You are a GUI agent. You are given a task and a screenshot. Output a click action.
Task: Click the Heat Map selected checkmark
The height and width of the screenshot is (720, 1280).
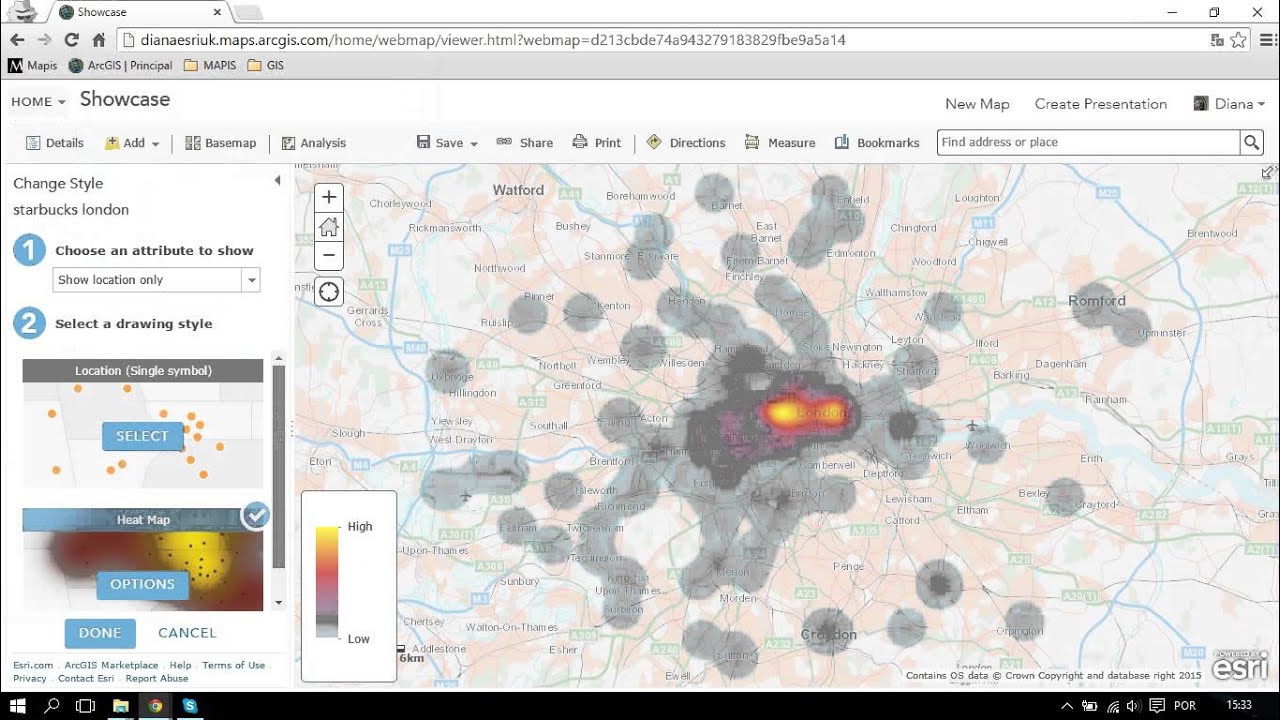coord(256,516)
